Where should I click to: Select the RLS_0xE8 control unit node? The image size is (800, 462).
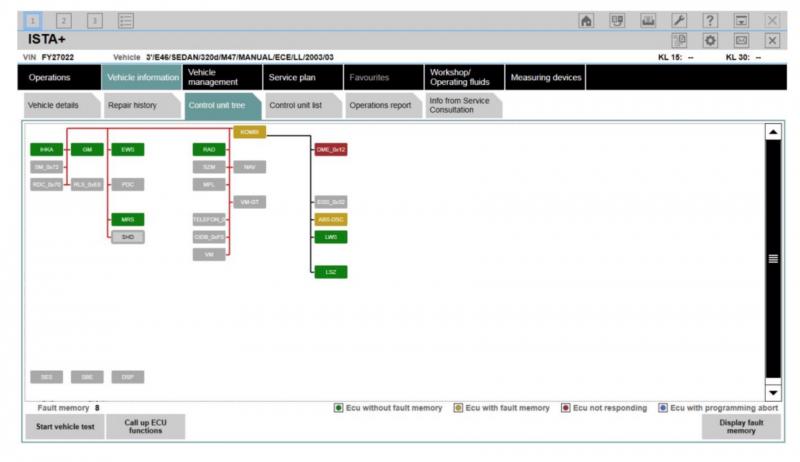[87, 185]
